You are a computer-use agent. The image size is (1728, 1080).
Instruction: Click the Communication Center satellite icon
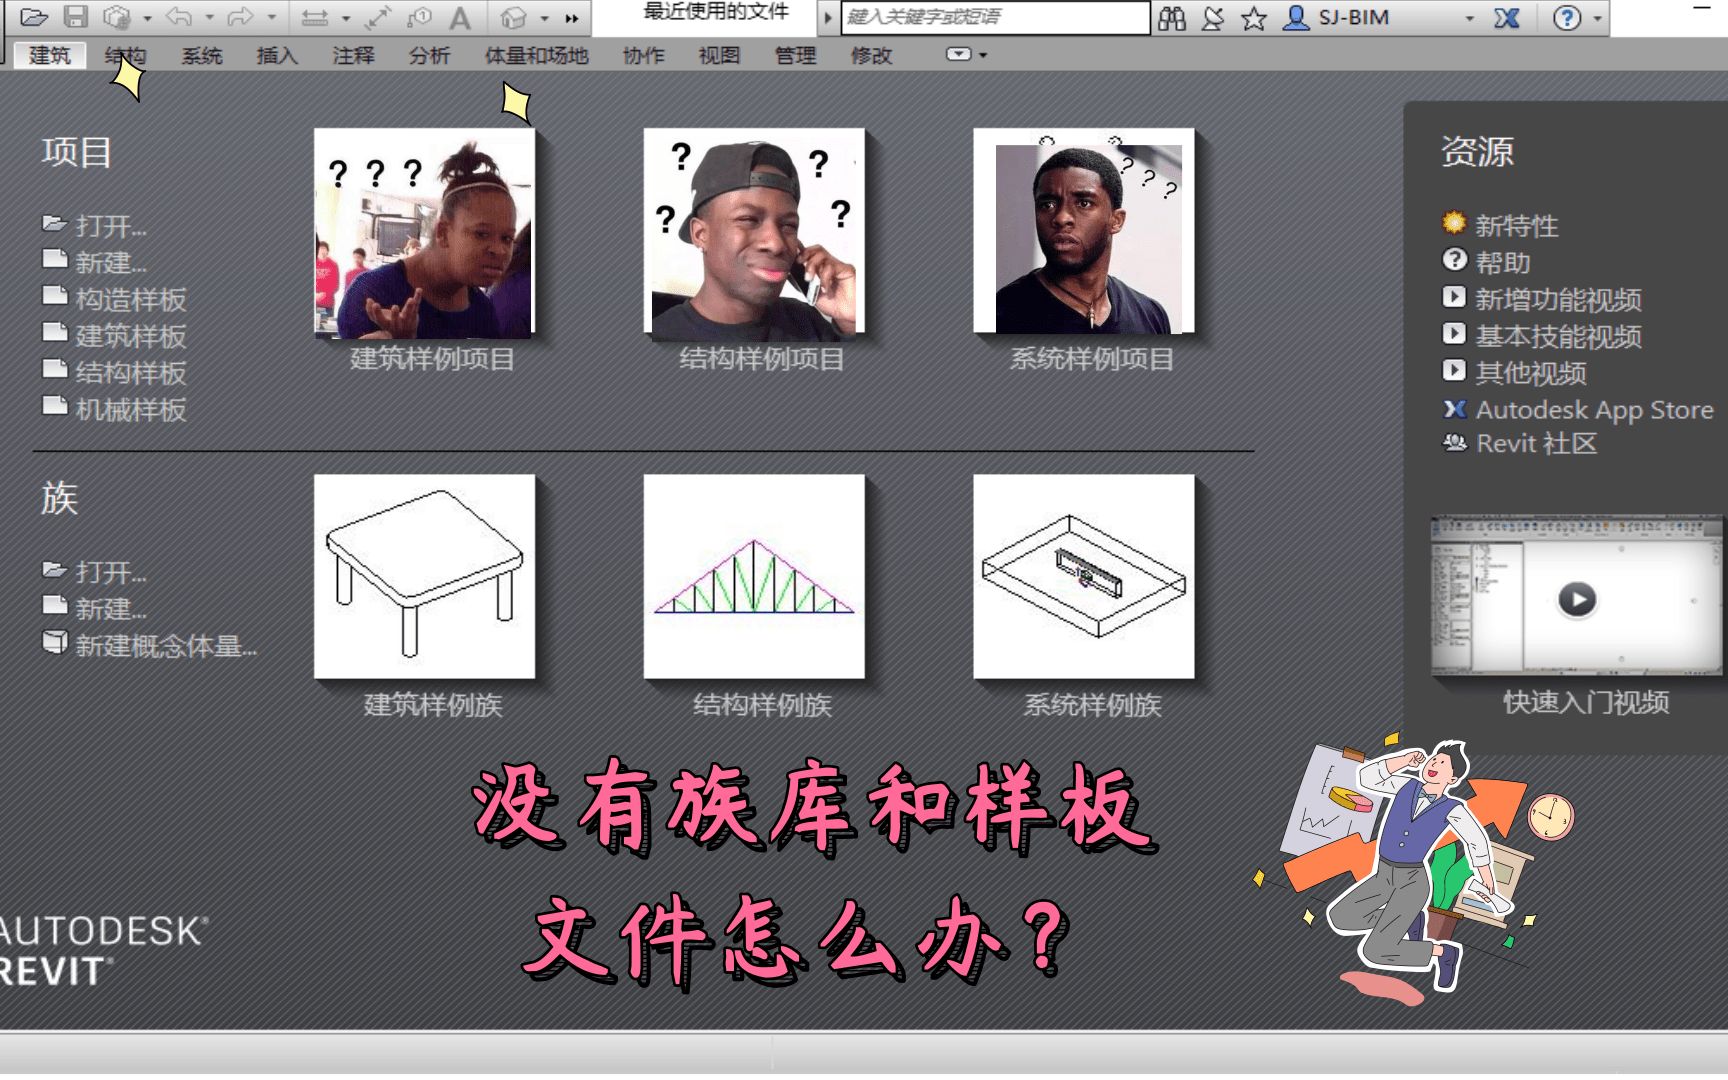click(x=1213, y=18)
